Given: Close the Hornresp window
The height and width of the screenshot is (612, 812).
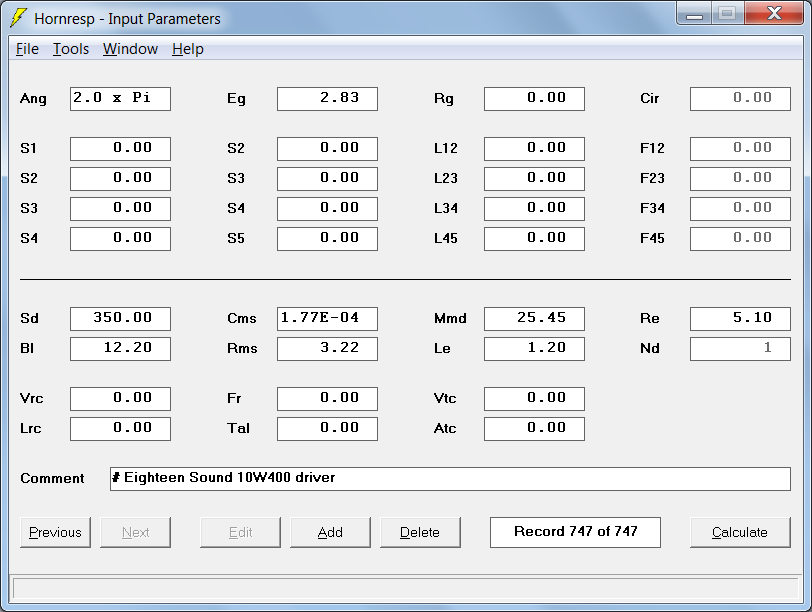Looking at the screenshot, I should (774, 14).
